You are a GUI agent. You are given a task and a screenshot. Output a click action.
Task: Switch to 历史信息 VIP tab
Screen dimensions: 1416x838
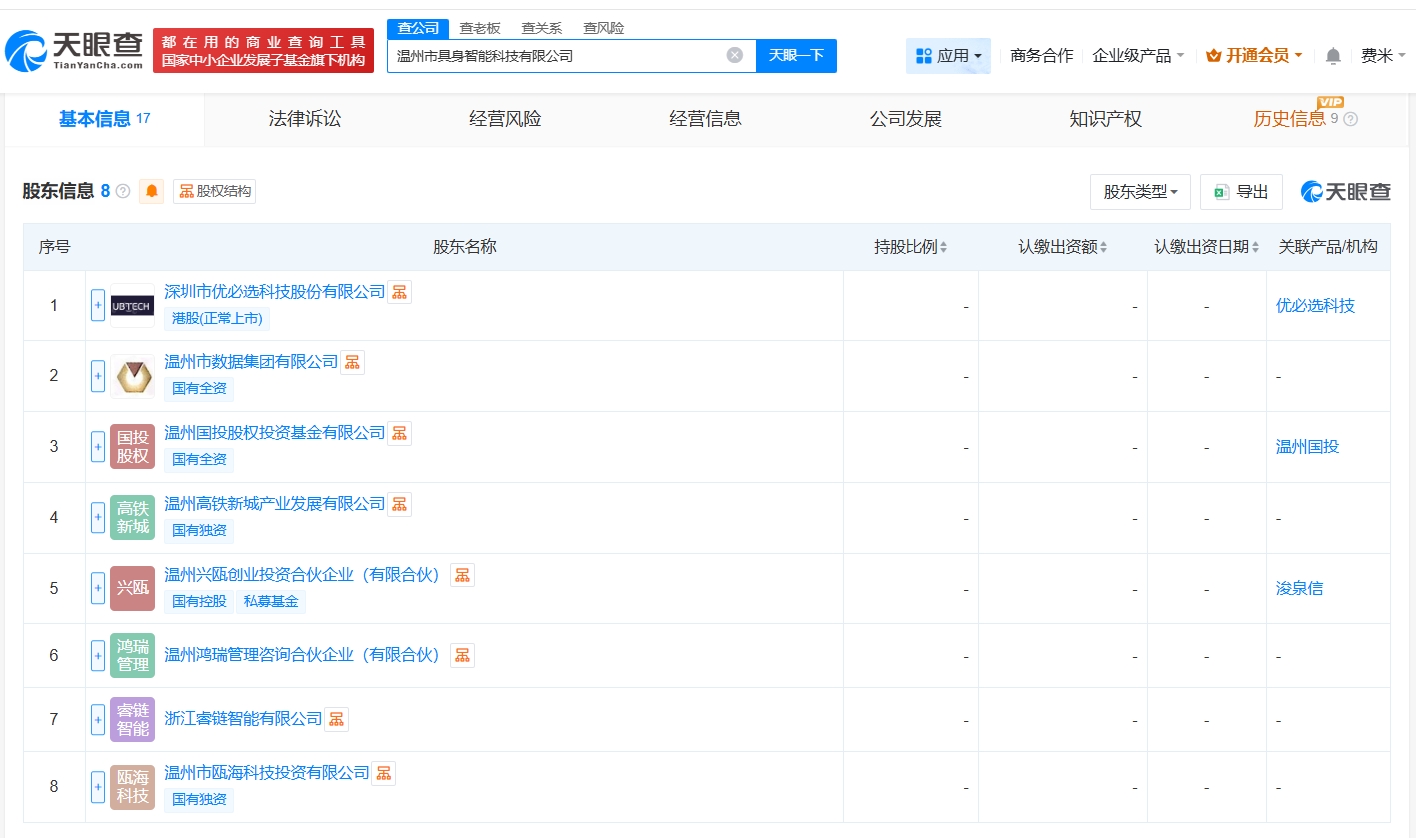tap(1305, 120)
